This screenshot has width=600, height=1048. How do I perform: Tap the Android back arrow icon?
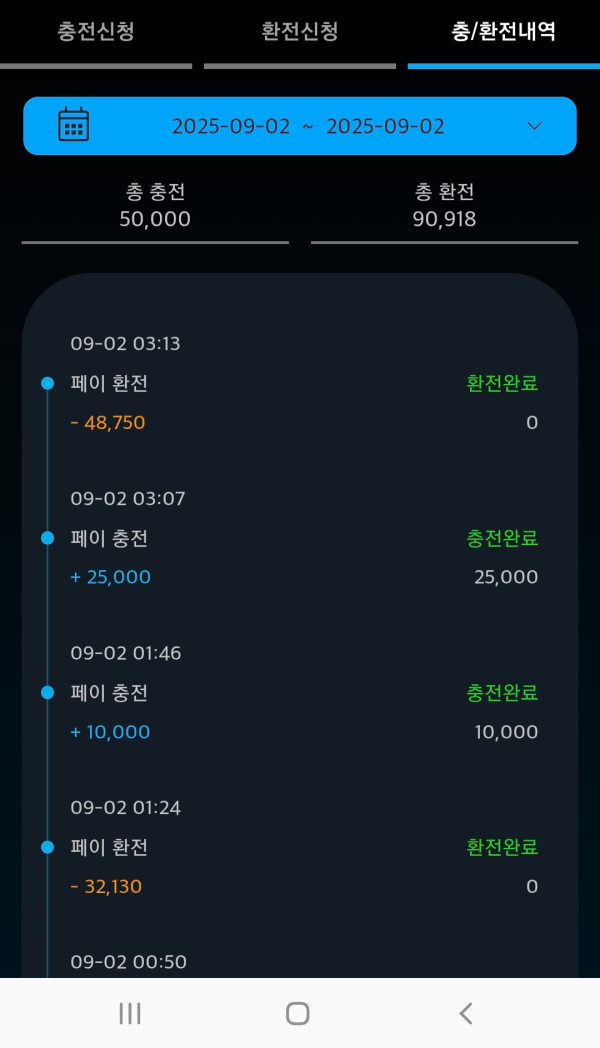(x=466, y=1013)
